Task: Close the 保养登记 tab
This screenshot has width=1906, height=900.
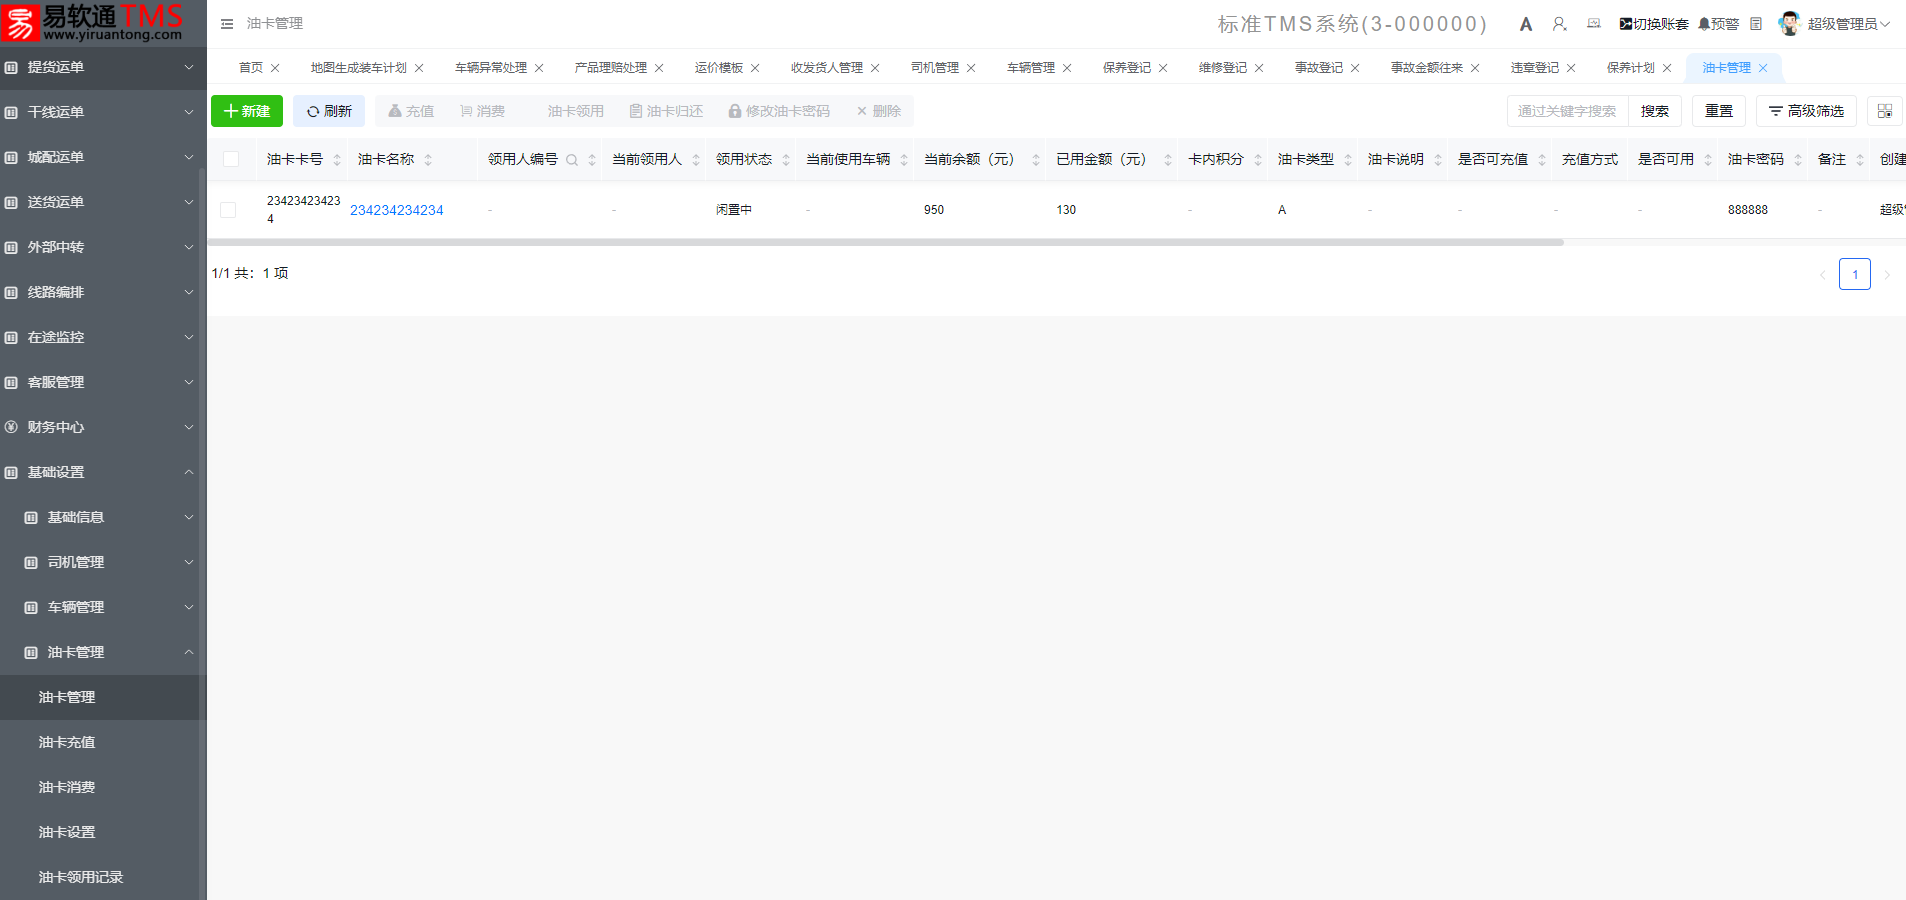Action: (x=1163, y=68)
